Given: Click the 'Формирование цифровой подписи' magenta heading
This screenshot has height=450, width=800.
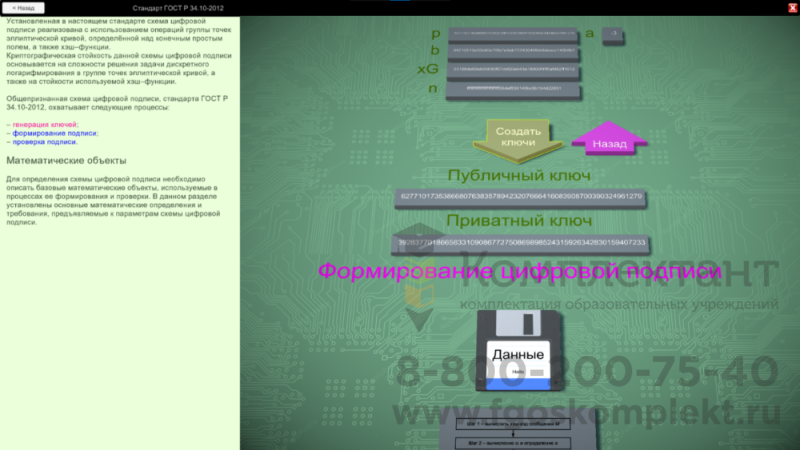Looking at the screenshot, I should pos(519,272).
